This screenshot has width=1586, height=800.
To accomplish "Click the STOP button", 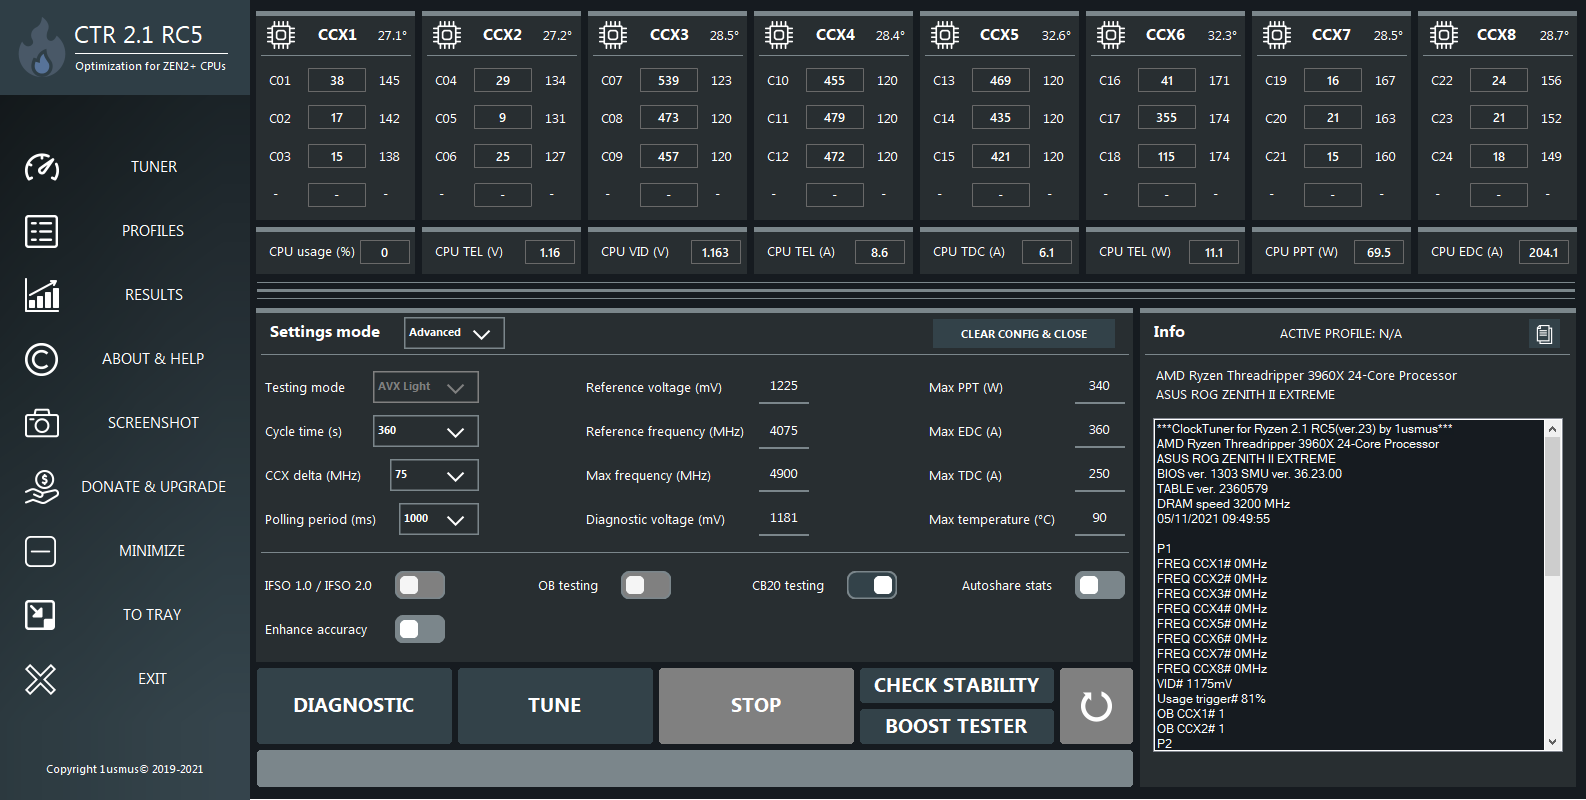I will (756, 706).
